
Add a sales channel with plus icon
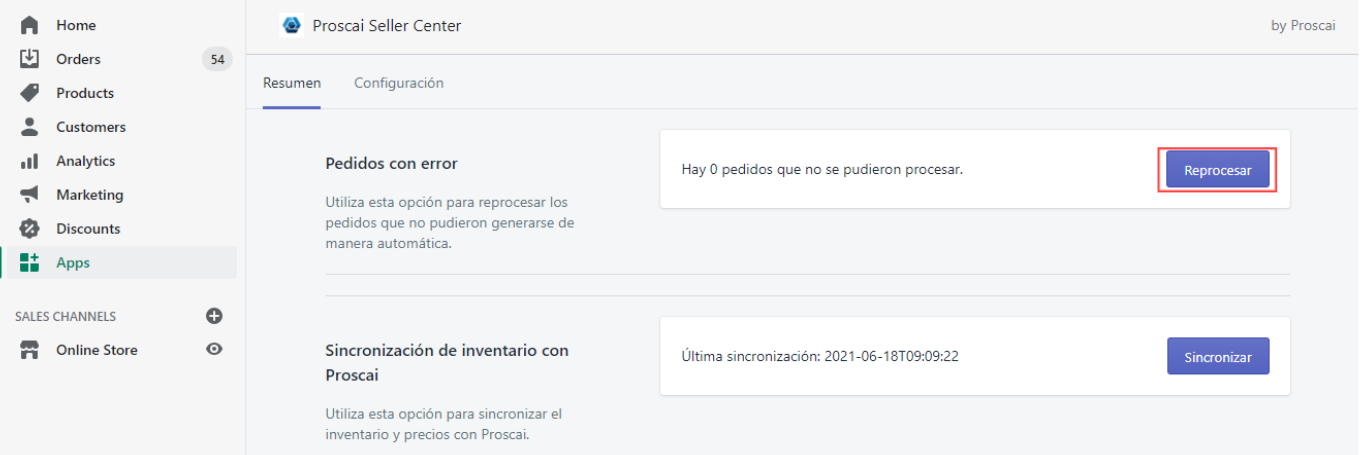point(214,316)
